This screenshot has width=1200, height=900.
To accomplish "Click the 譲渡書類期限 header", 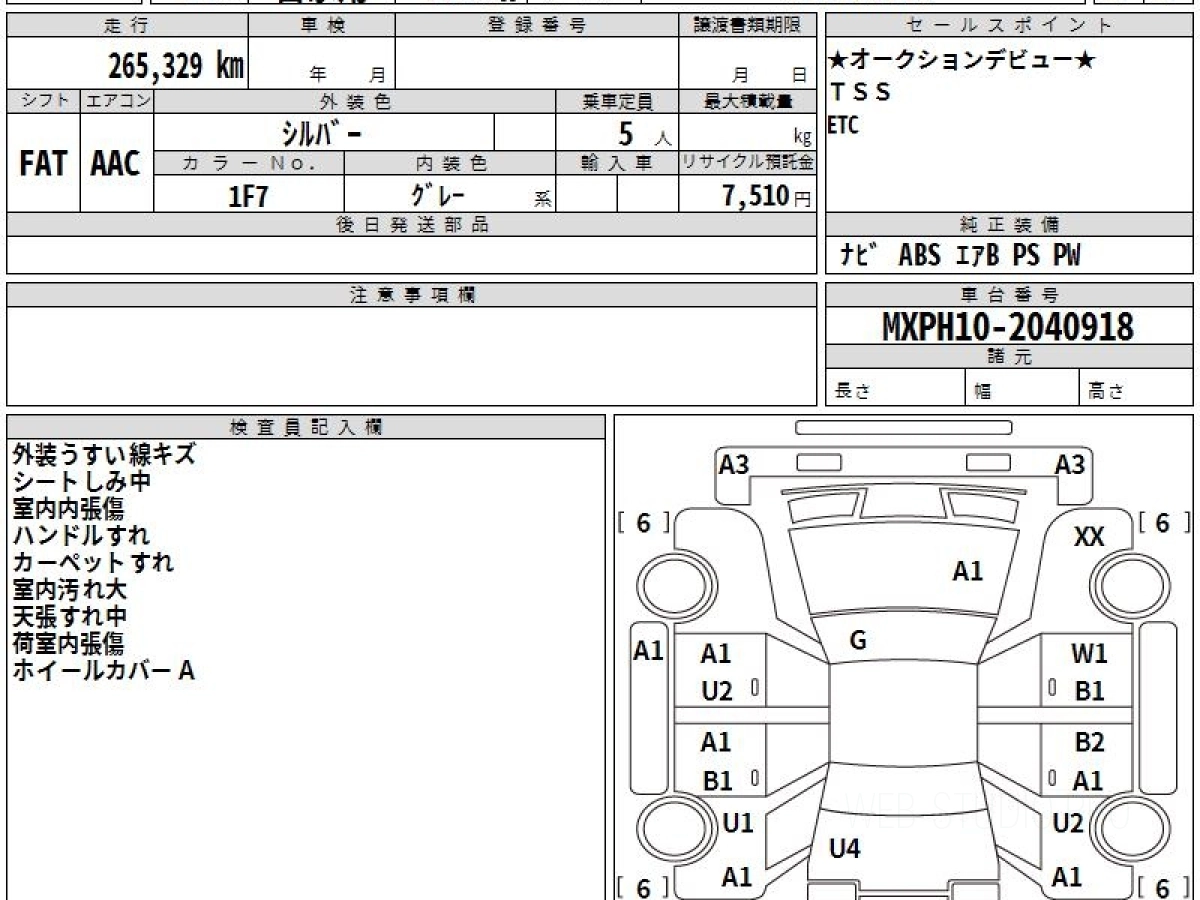I will pyautogui.click(x=747, y=26).
